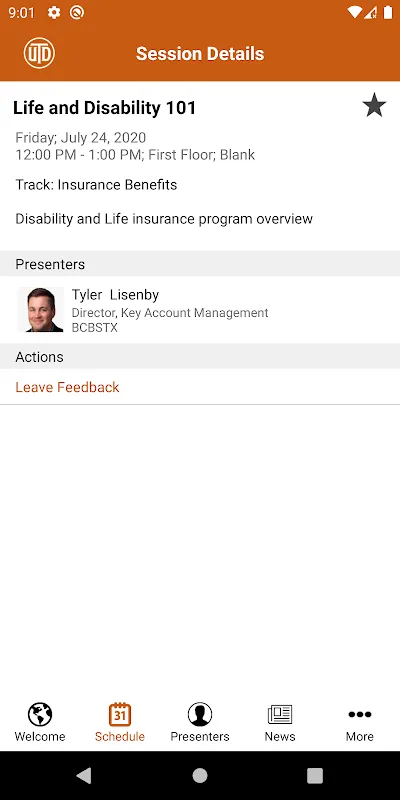Image resolution: width=400 pixels, height=800 pixels.
Task: Open the News newspaper icon
Action: [280, 714]
